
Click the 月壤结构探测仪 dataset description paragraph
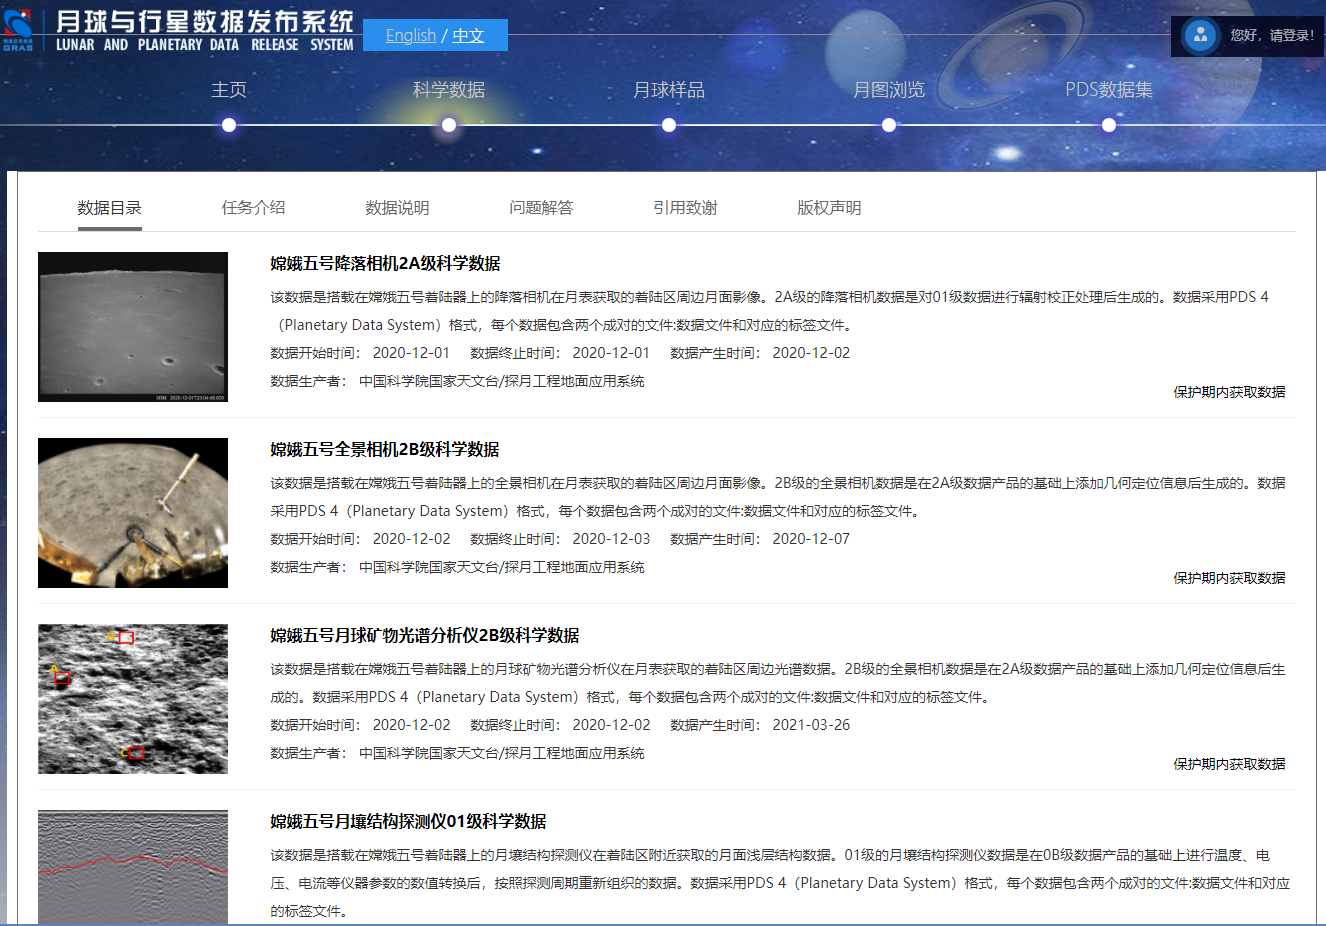tap(780, 883)
